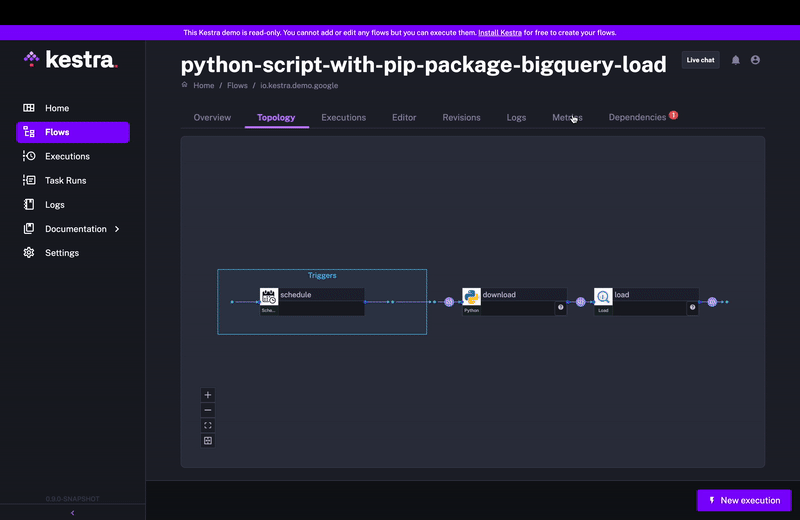Toggle the graph layout orientation button
Screen dimensions: 800x520
click(x=208, y=441)
